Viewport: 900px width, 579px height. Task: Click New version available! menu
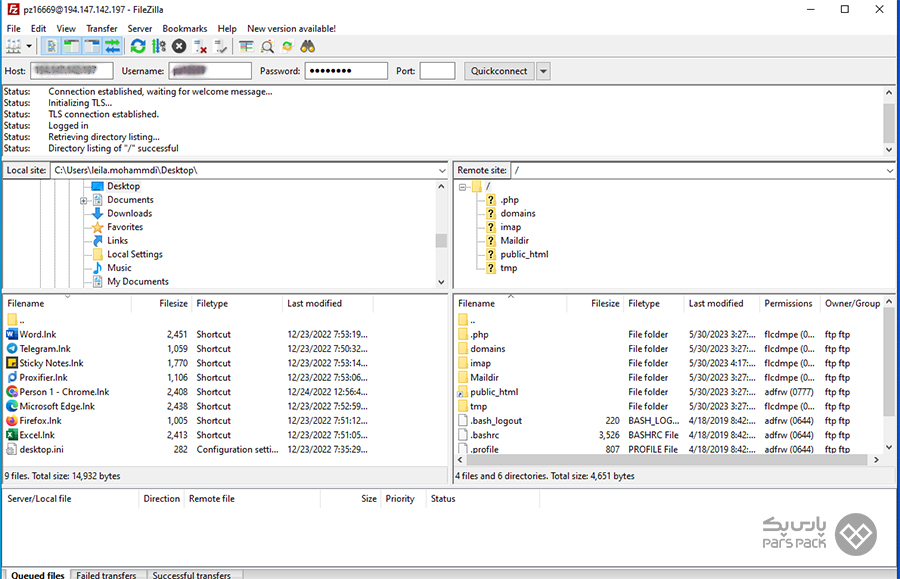click(292, 28)
